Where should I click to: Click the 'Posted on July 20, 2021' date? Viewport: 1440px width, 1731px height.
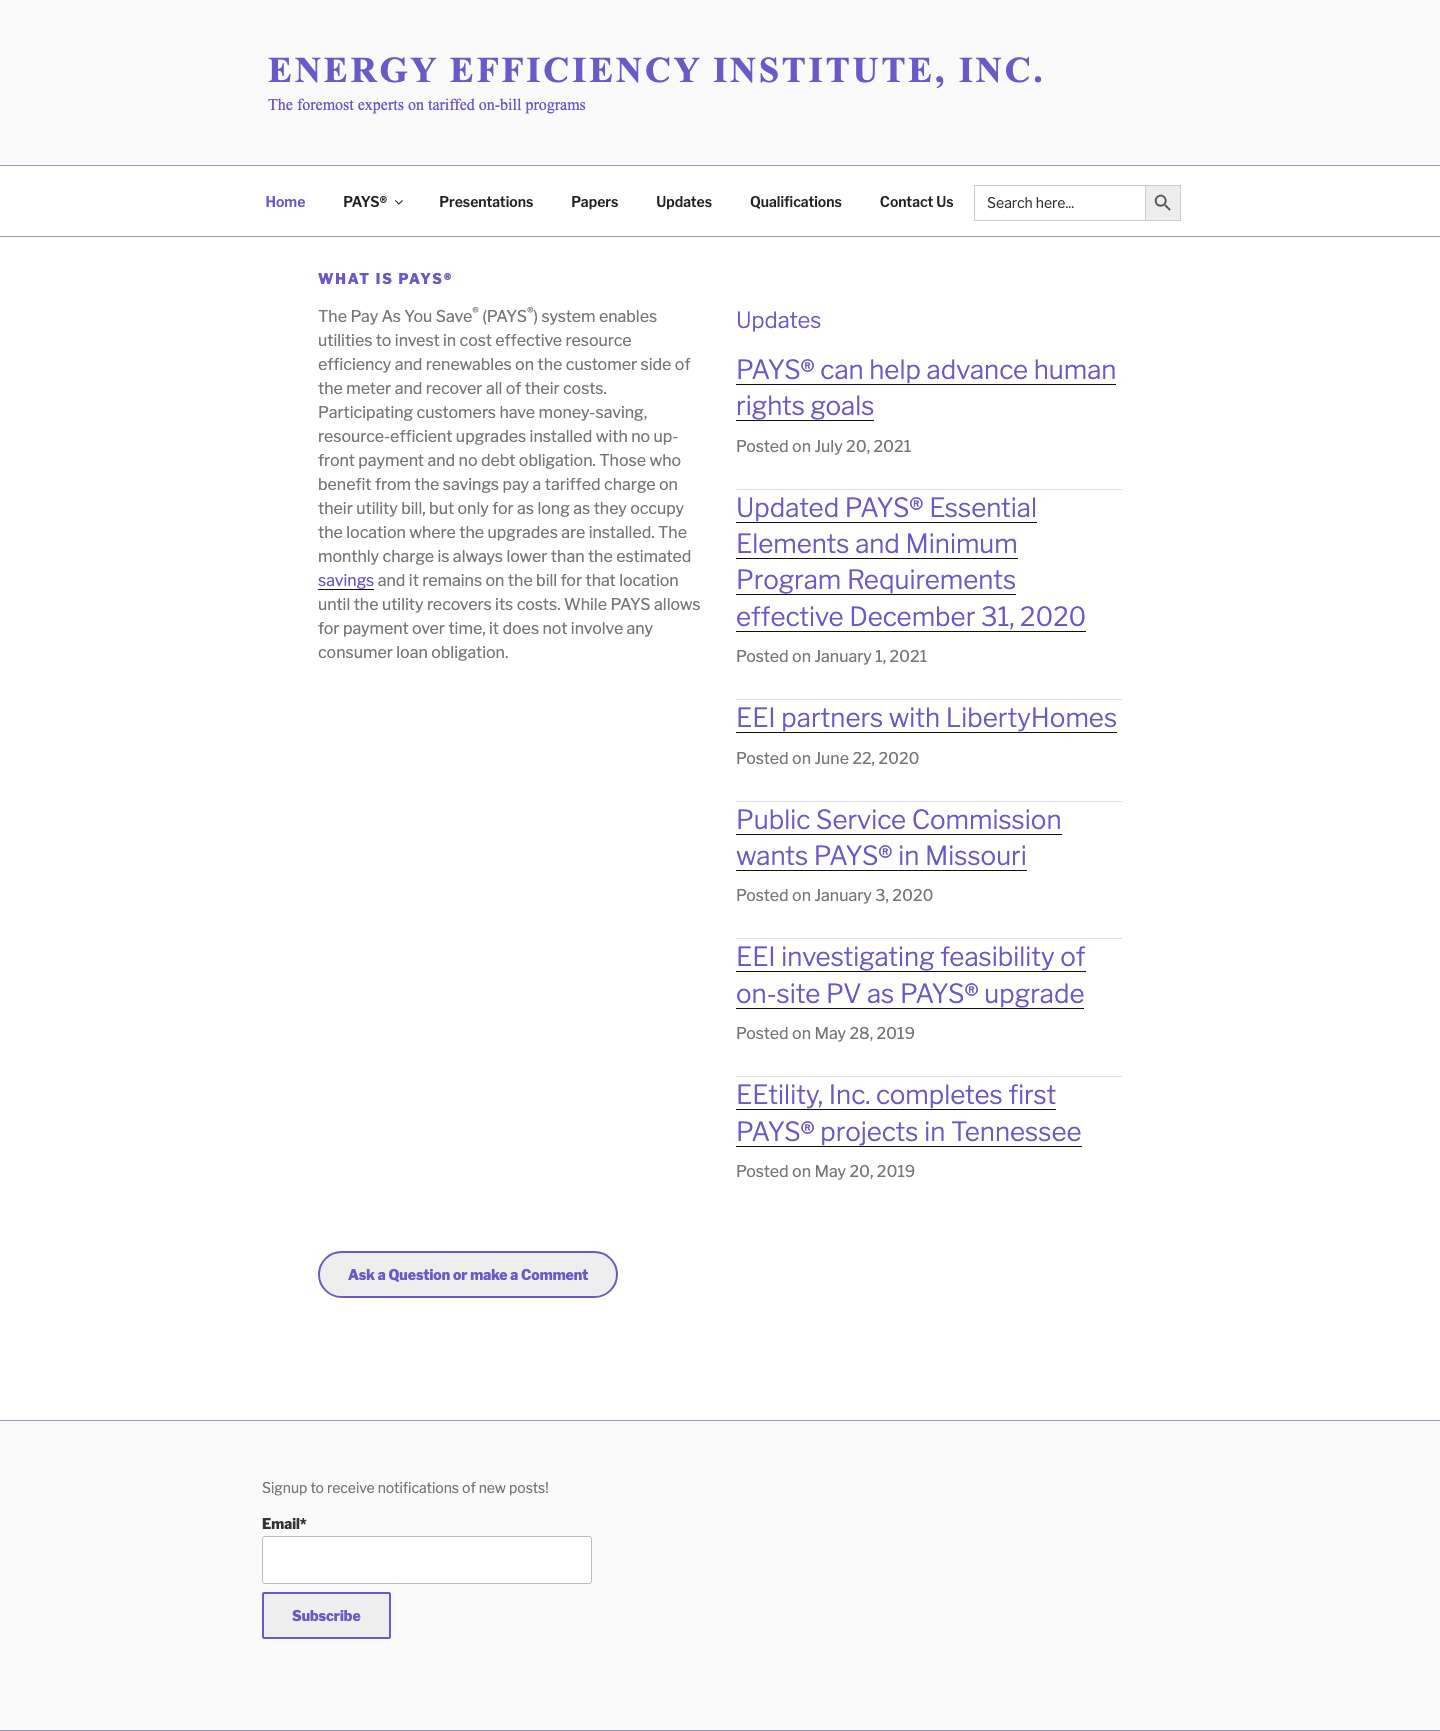coord(824,446)
